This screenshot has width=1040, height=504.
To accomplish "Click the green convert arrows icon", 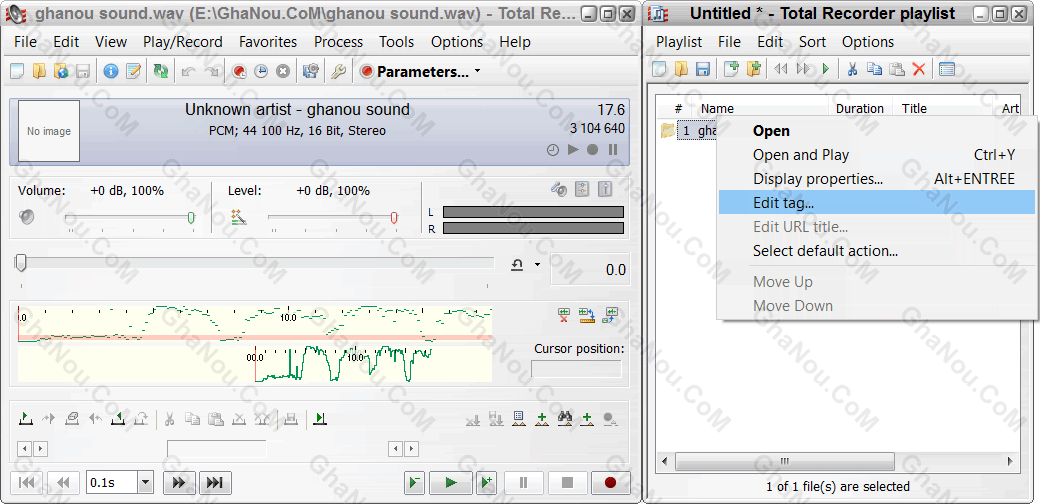I will click(161, 72).
